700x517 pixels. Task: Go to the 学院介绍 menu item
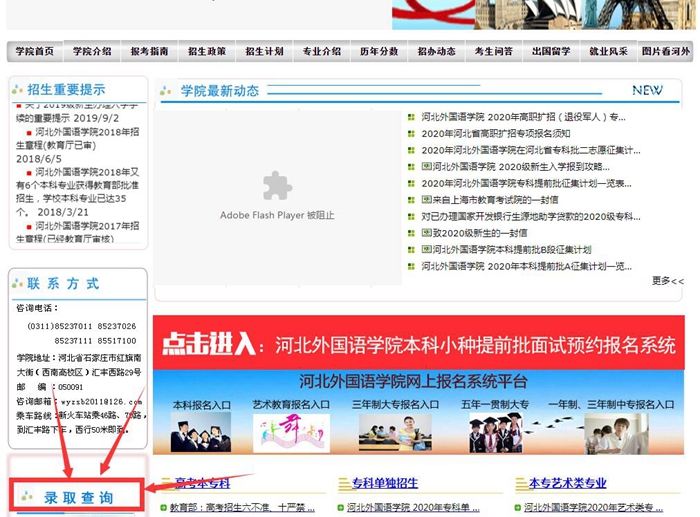click(92, 51)
